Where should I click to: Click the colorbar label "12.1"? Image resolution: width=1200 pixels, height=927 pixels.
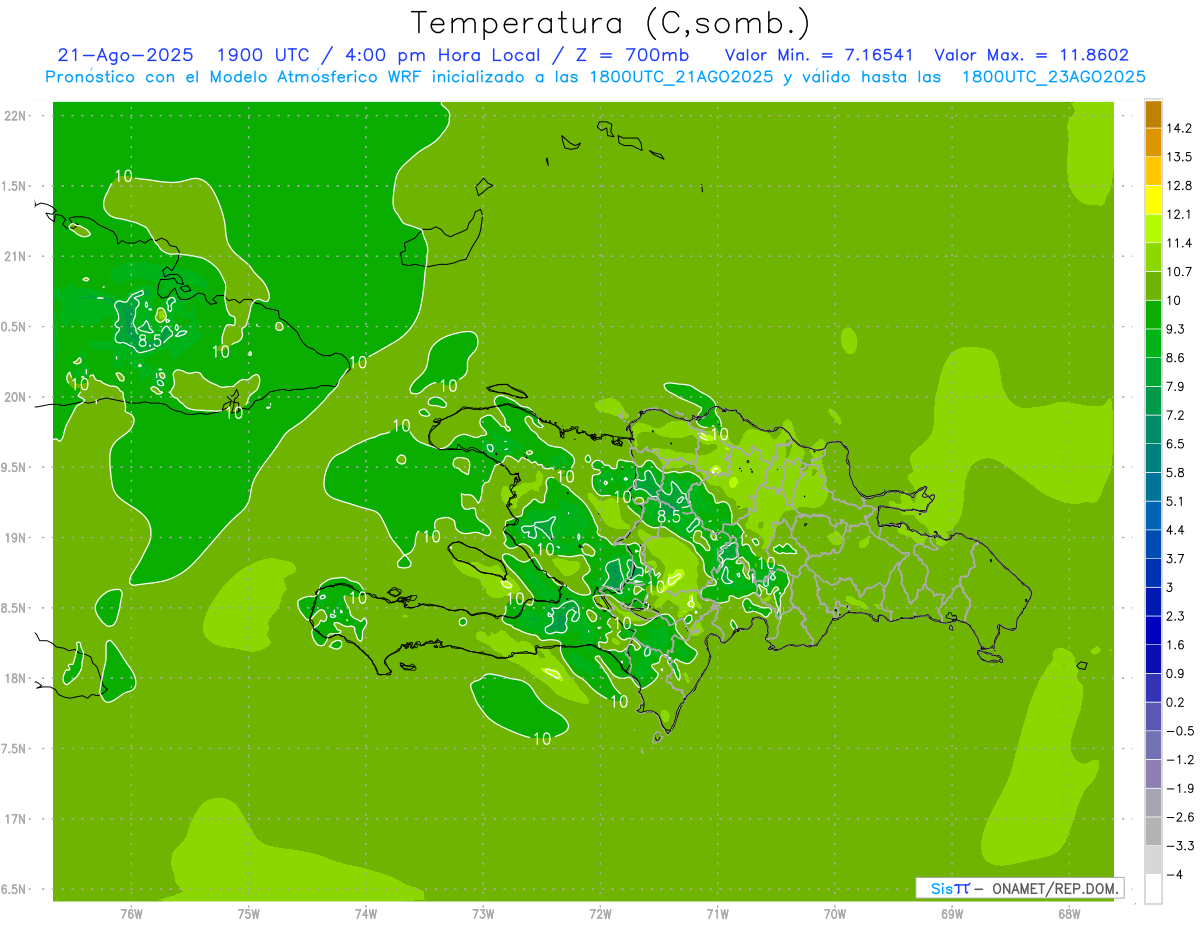pos(1178,214)
